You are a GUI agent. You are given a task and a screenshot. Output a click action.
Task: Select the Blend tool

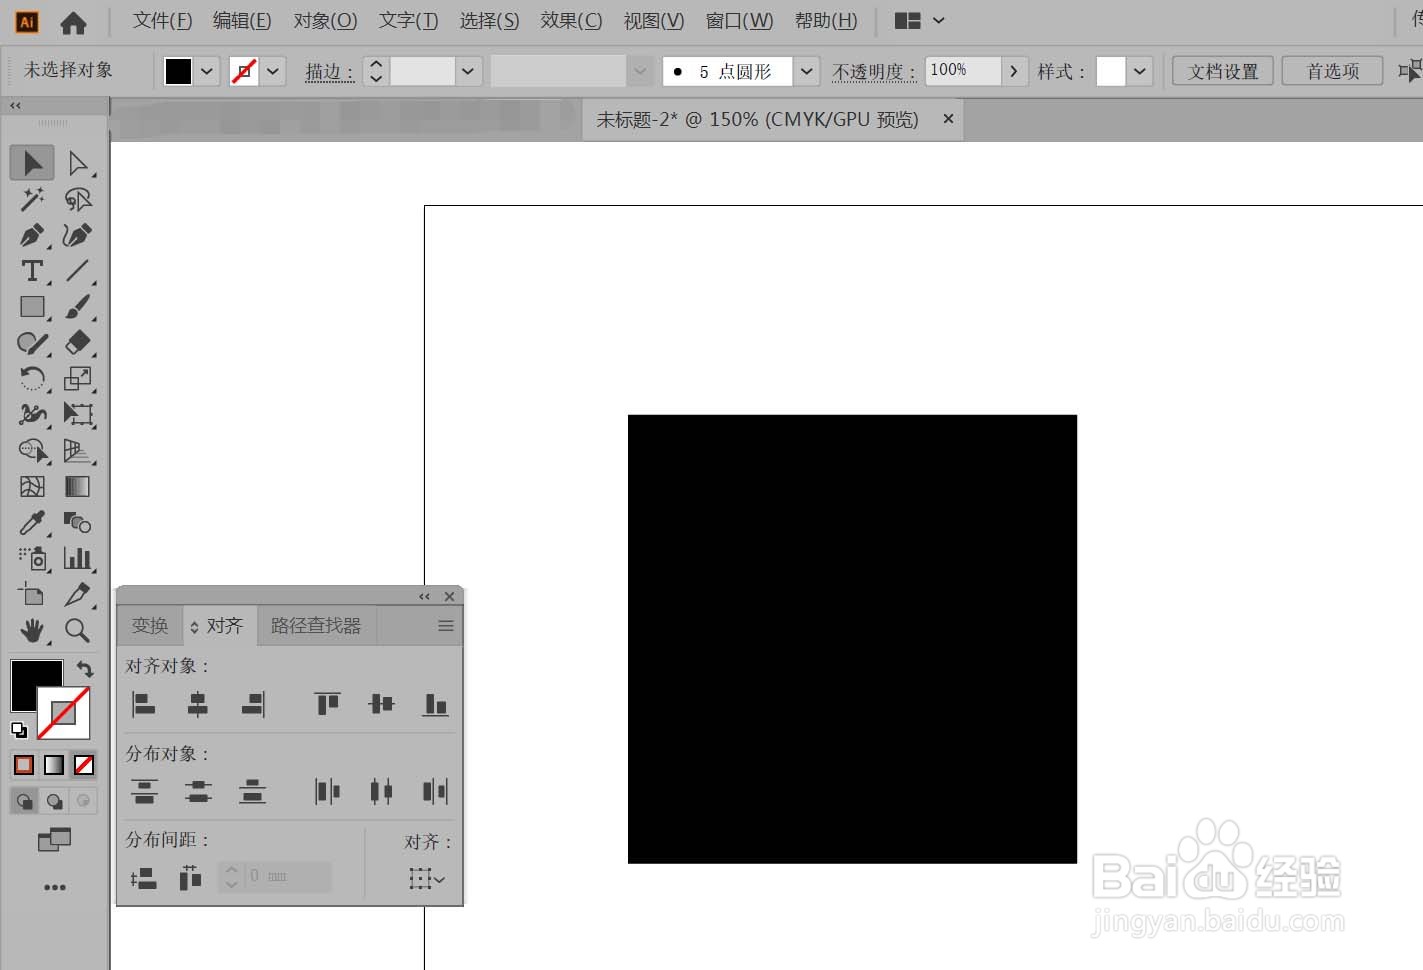(77, 523)
